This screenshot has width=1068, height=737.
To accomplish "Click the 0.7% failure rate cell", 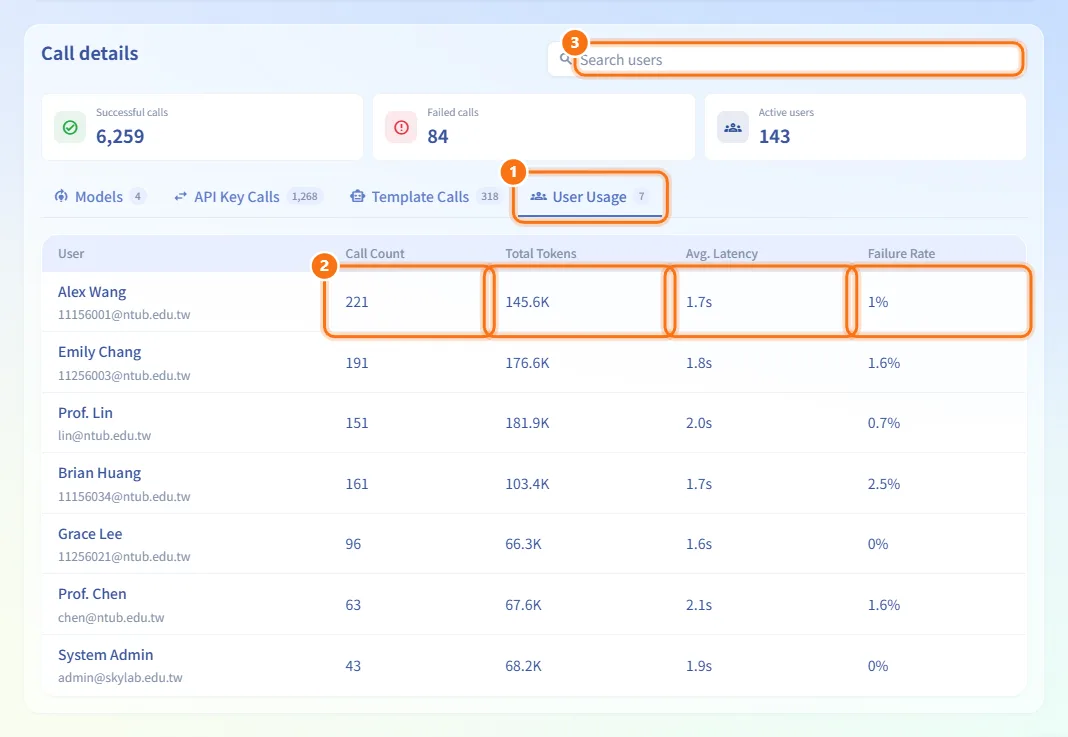I will pyautogui.click(x=884, y=423).
